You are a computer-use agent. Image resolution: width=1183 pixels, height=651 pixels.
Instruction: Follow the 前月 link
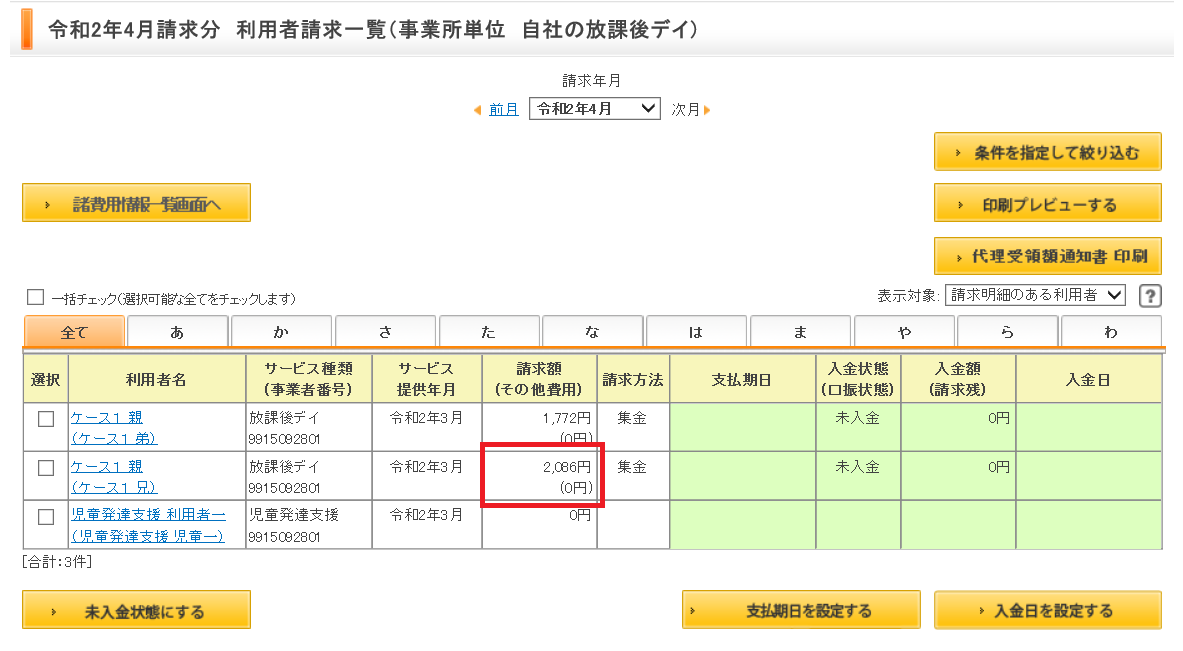click(503, 110)
